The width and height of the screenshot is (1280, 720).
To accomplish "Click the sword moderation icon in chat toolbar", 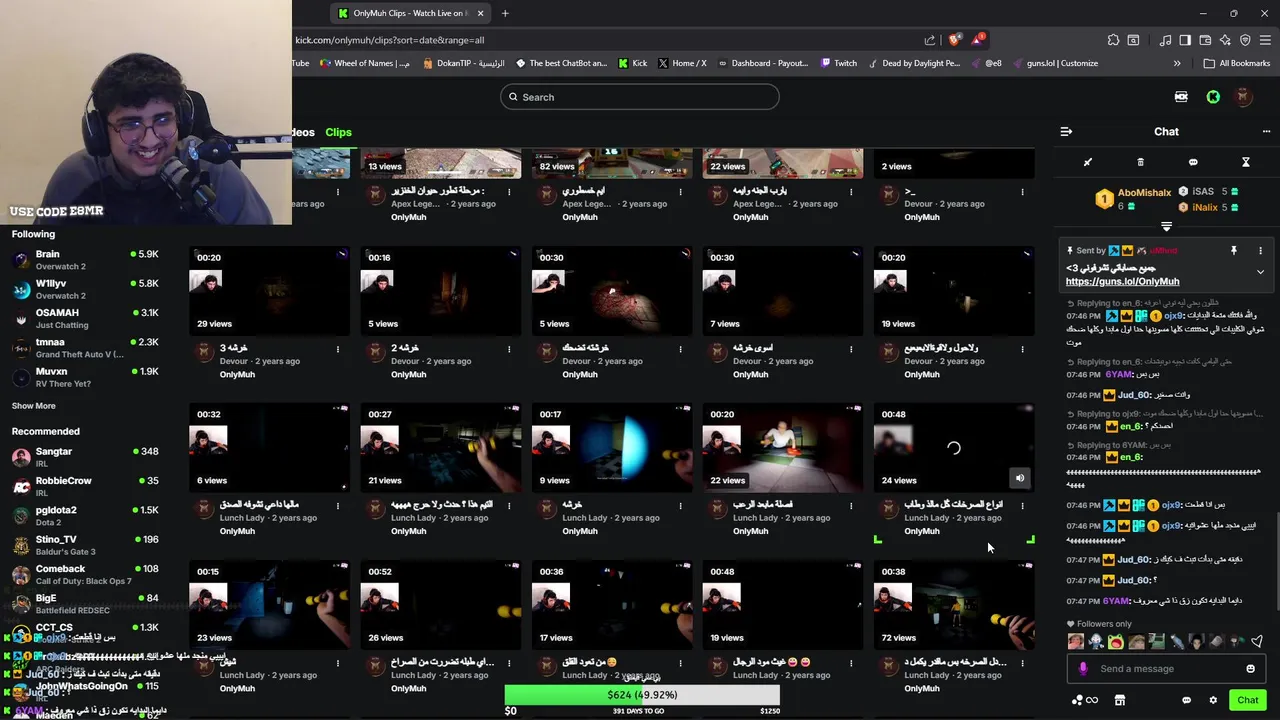I will click(1088, 162).
